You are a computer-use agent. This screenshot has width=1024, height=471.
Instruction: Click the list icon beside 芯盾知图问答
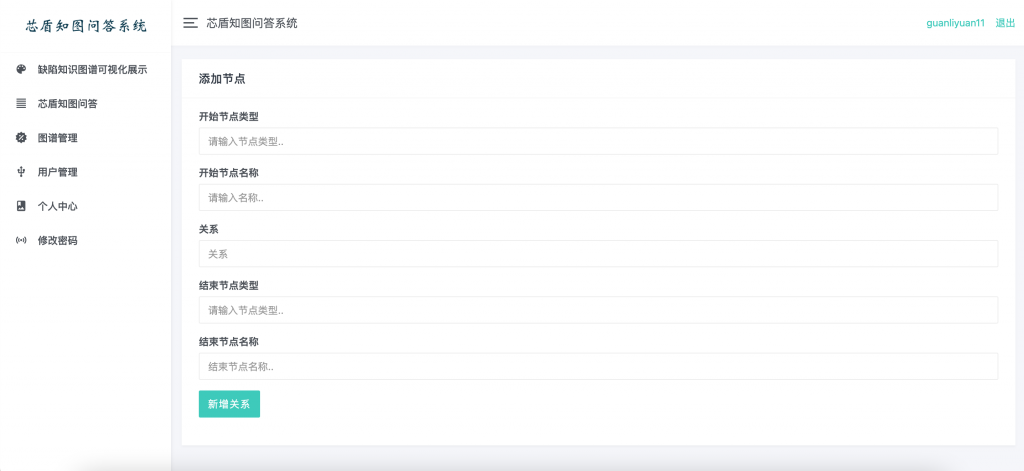point(21,103)
